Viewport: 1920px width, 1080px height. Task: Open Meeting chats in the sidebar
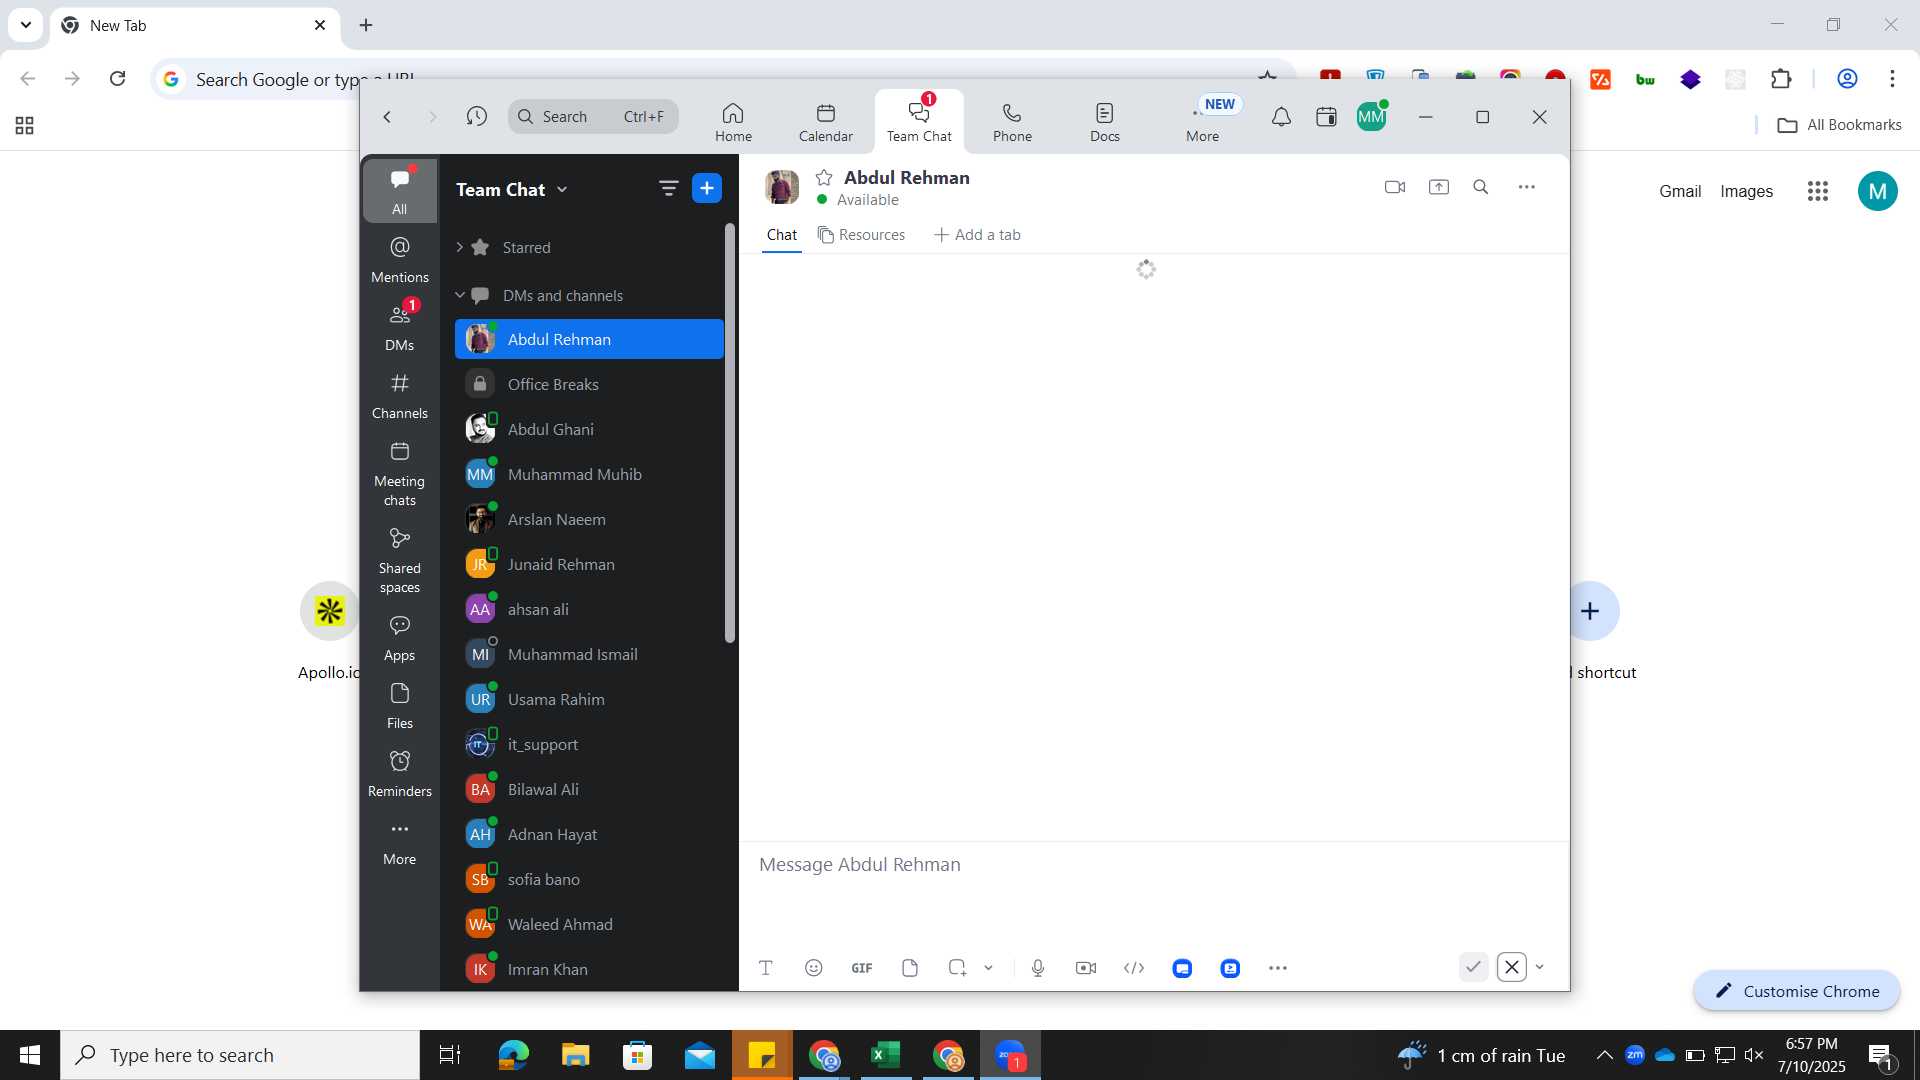[x=399, y=474]
